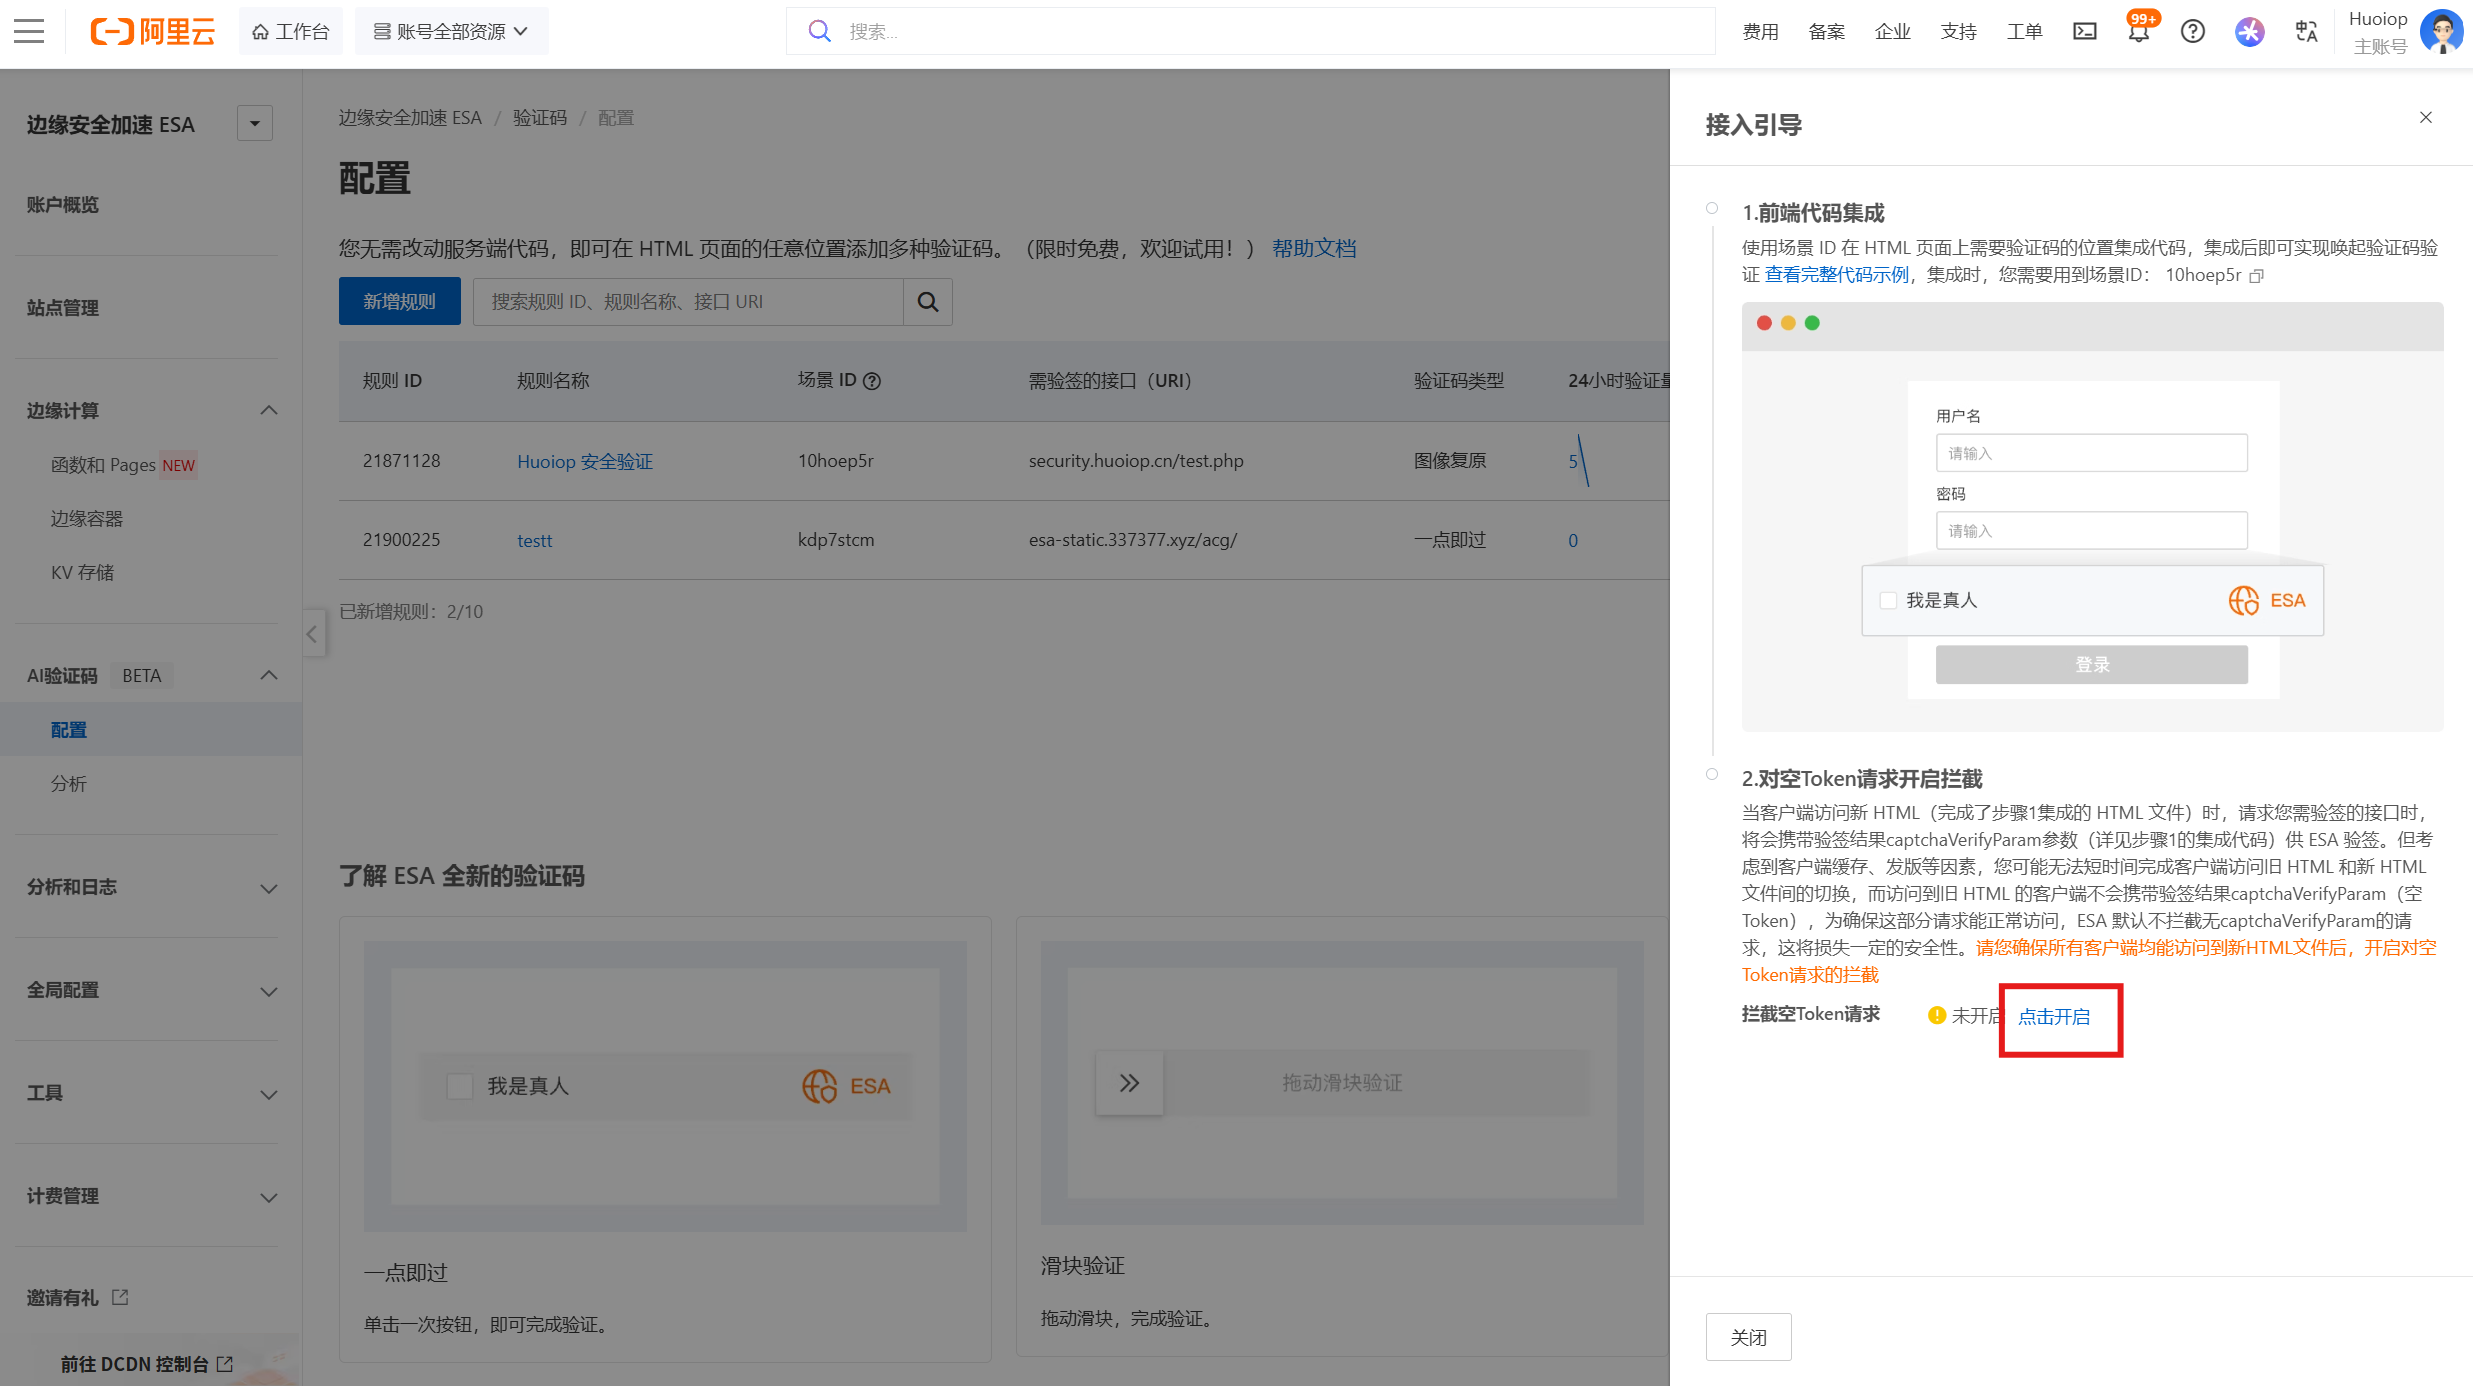Click the AI assistant purple icon
The height and width of the screenshot is (1386, 2473).
[2249, 31]
